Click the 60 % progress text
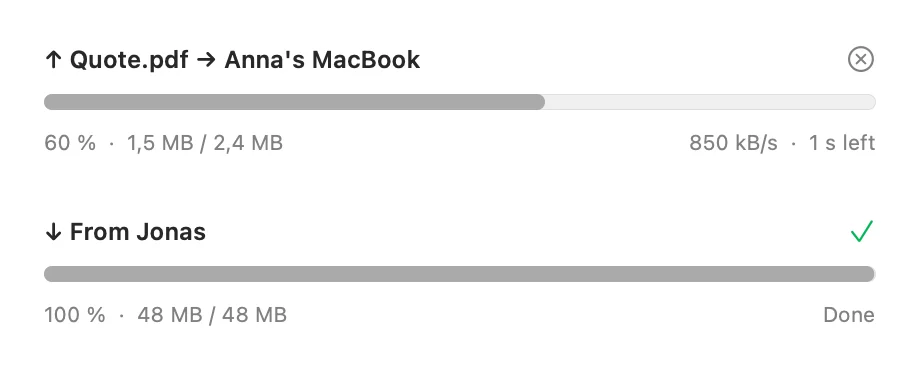Viewport: 920px width, 372px height. pyautogui.click(x=70, y=143)
